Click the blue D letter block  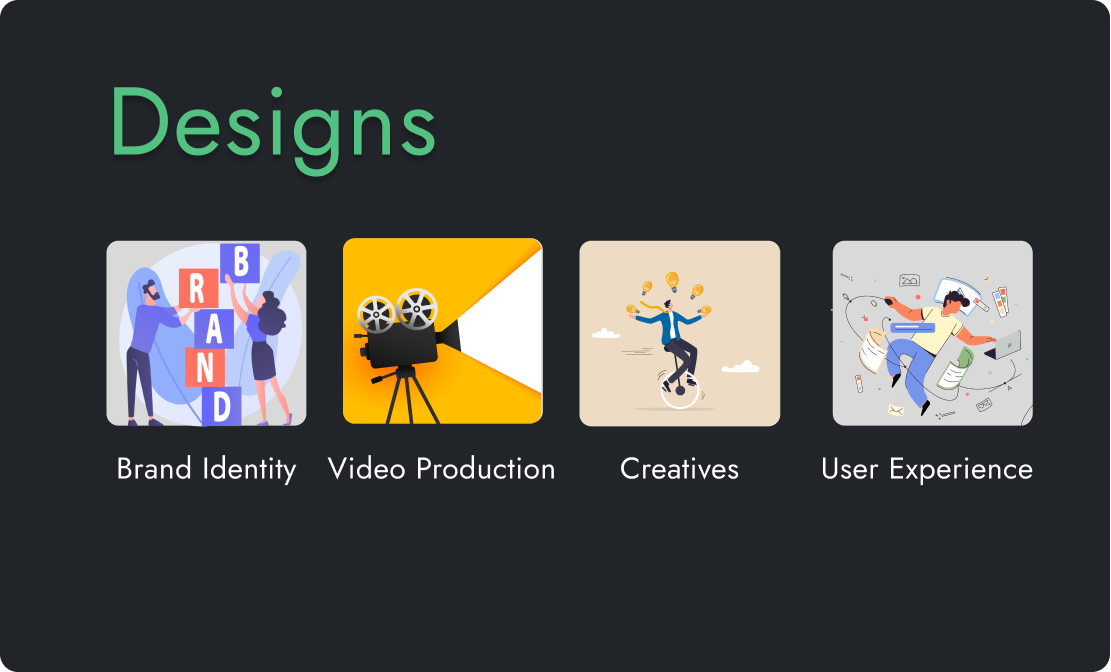pos(221,406)
